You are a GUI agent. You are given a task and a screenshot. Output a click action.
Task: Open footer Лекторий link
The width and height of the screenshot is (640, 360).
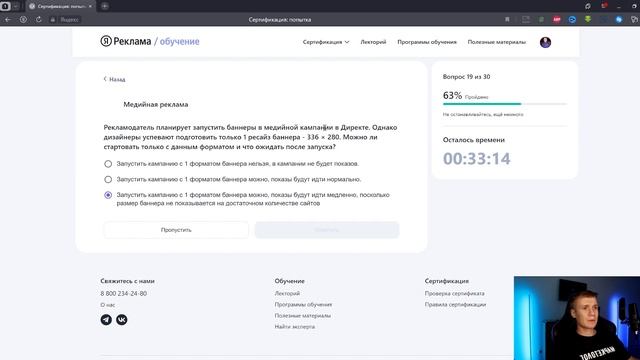(x=287, y=293)
